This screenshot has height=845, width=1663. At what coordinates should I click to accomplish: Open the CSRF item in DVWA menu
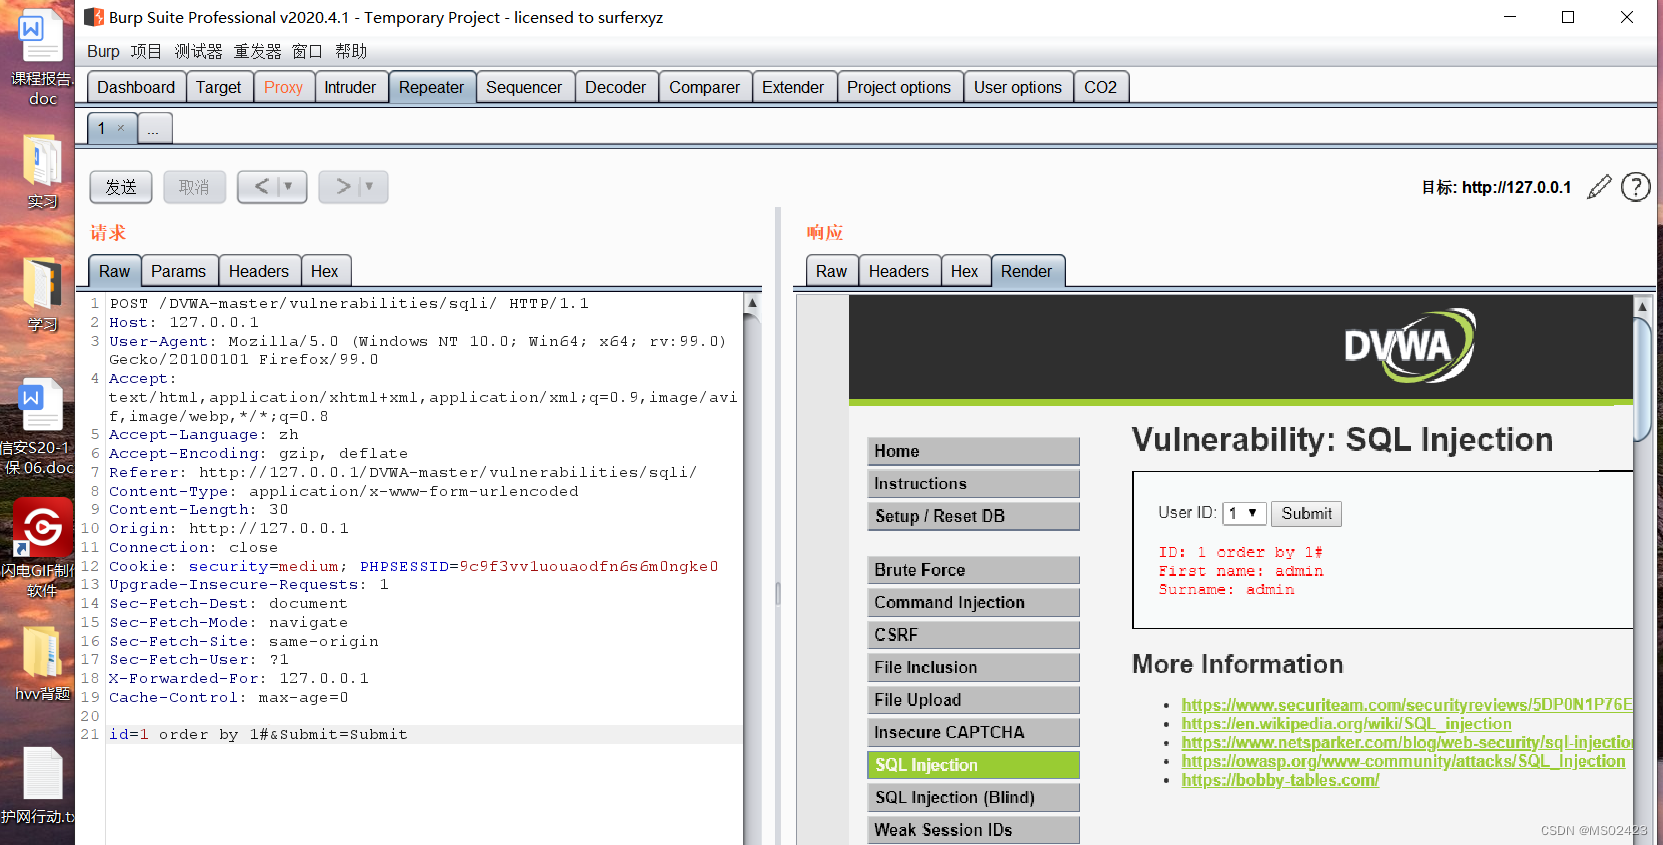974,635
